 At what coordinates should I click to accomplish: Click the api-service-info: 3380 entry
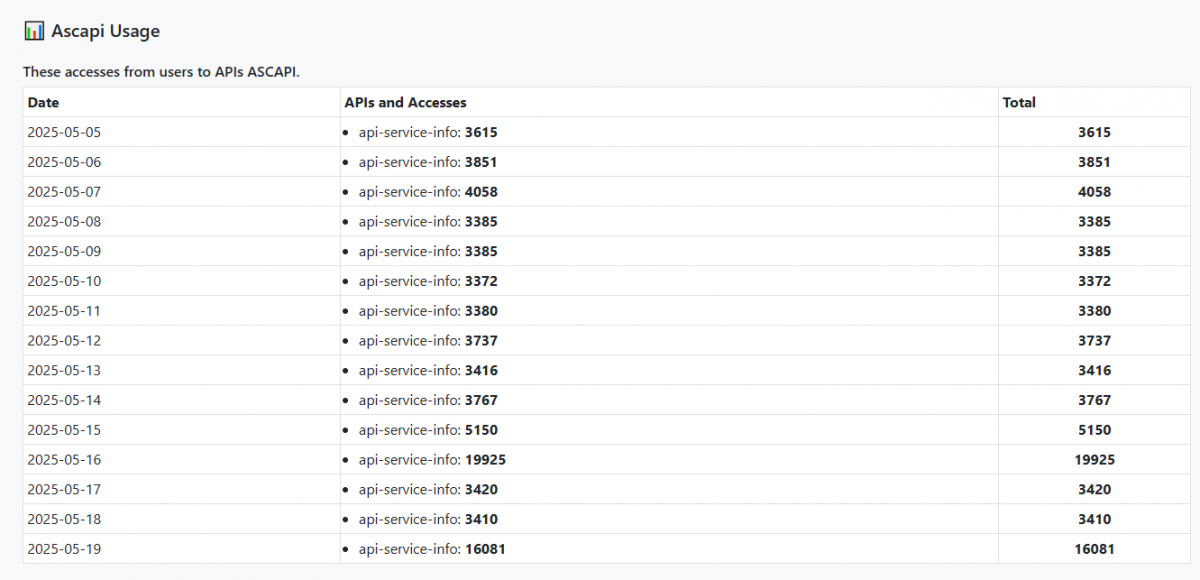pyautogui.click(x=428, y=311)
